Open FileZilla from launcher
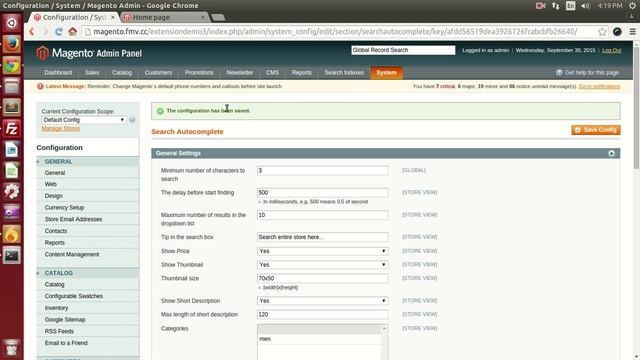Image resolution: width=640 pixels, height=360 pixels. click(11, 129)
